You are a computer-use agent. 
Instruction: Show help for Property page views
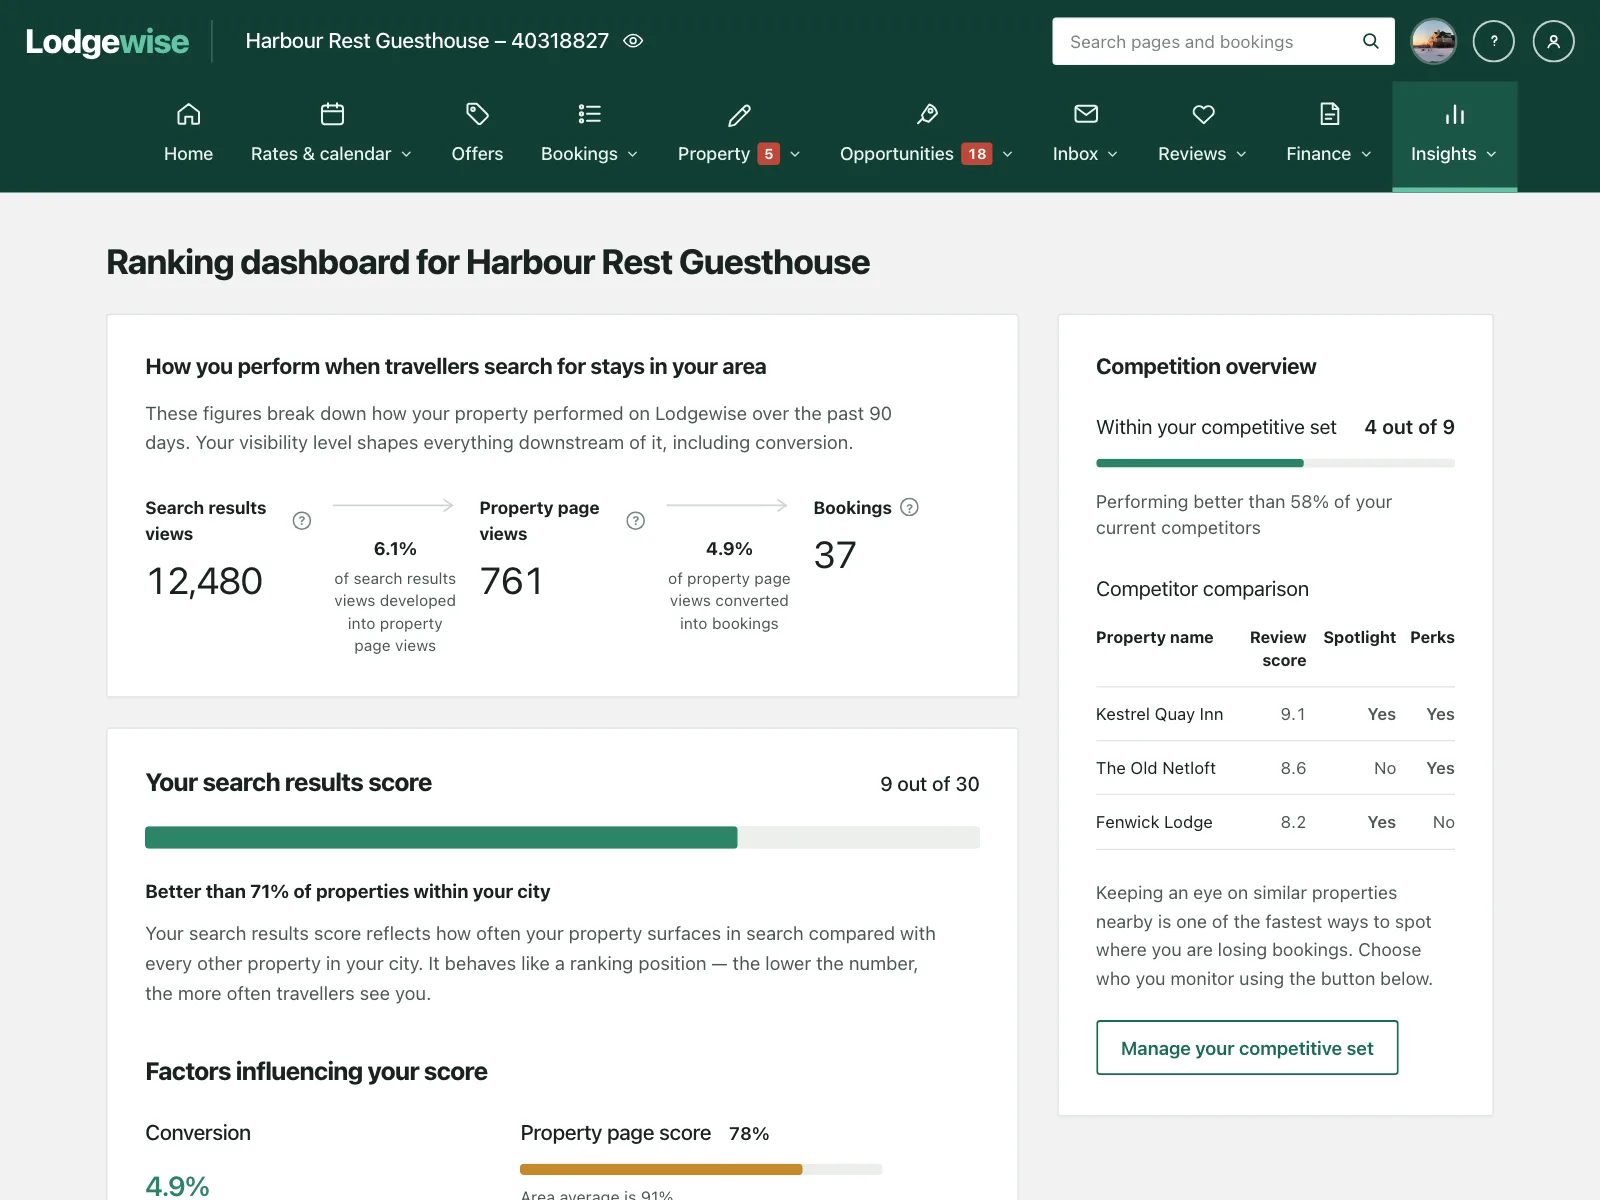636,520
